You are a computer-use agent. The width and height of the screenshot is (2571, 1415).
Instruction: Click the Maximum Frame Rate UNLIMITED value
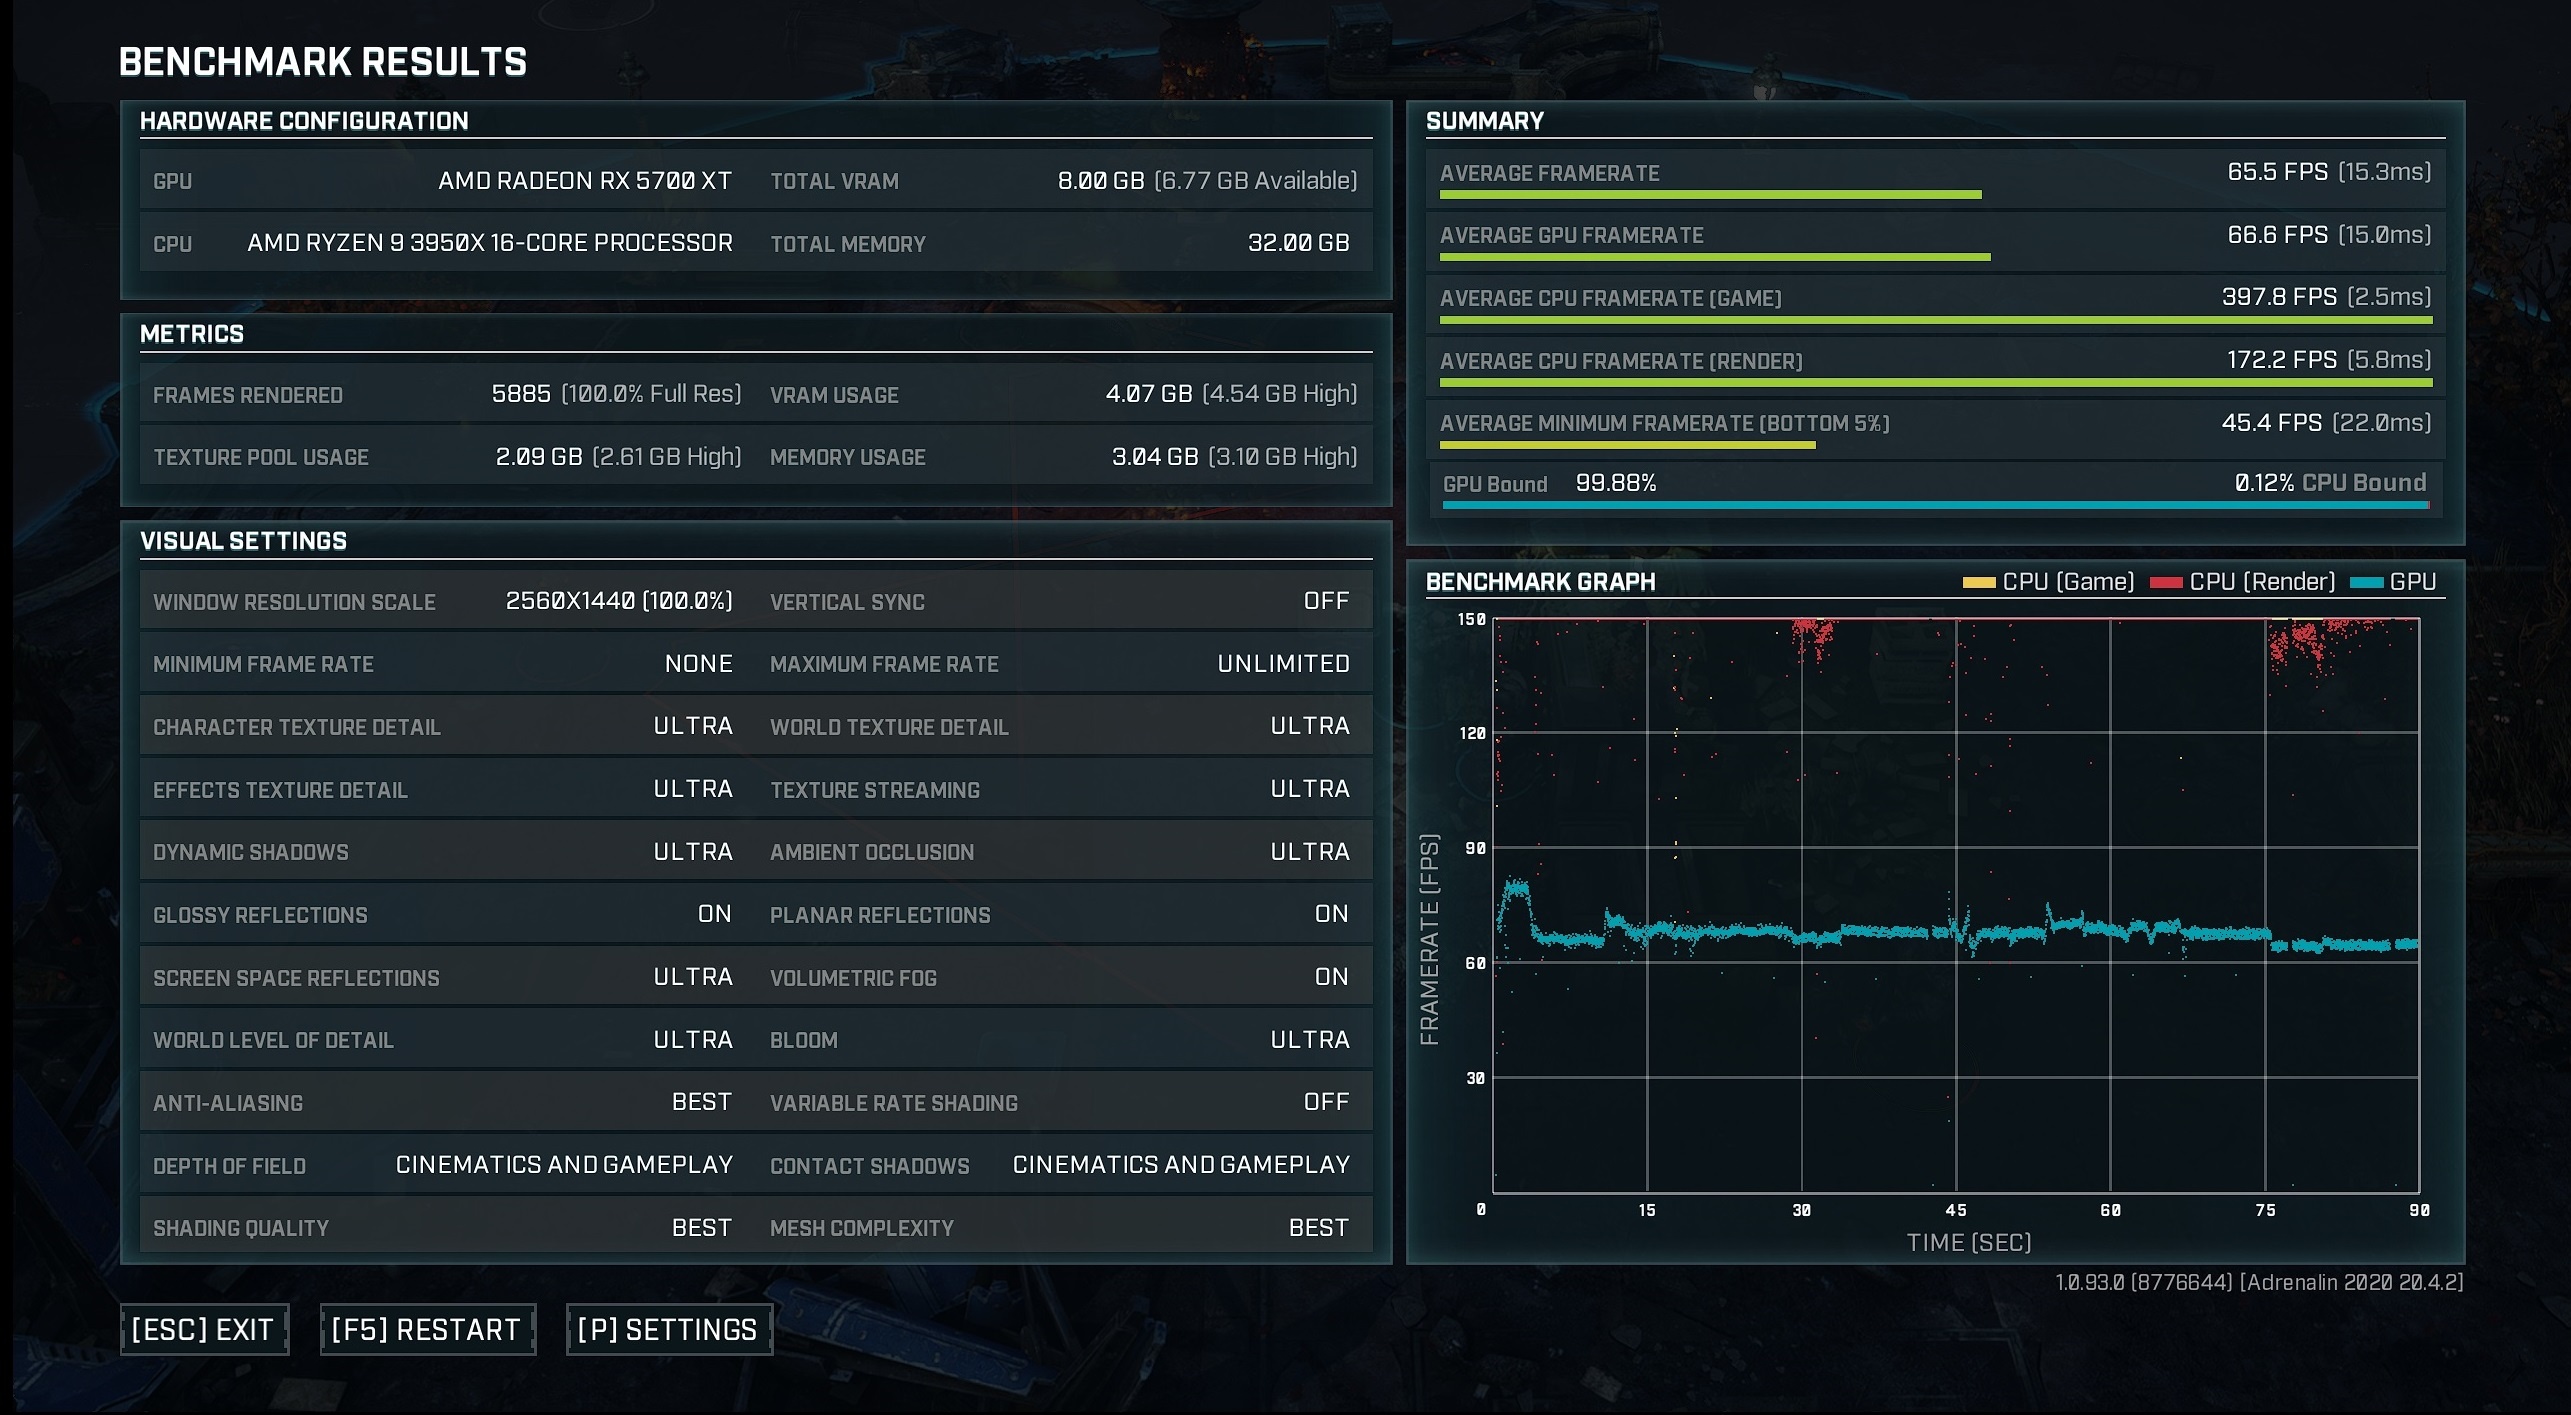pyautogui.click(x=1284, y=664)
